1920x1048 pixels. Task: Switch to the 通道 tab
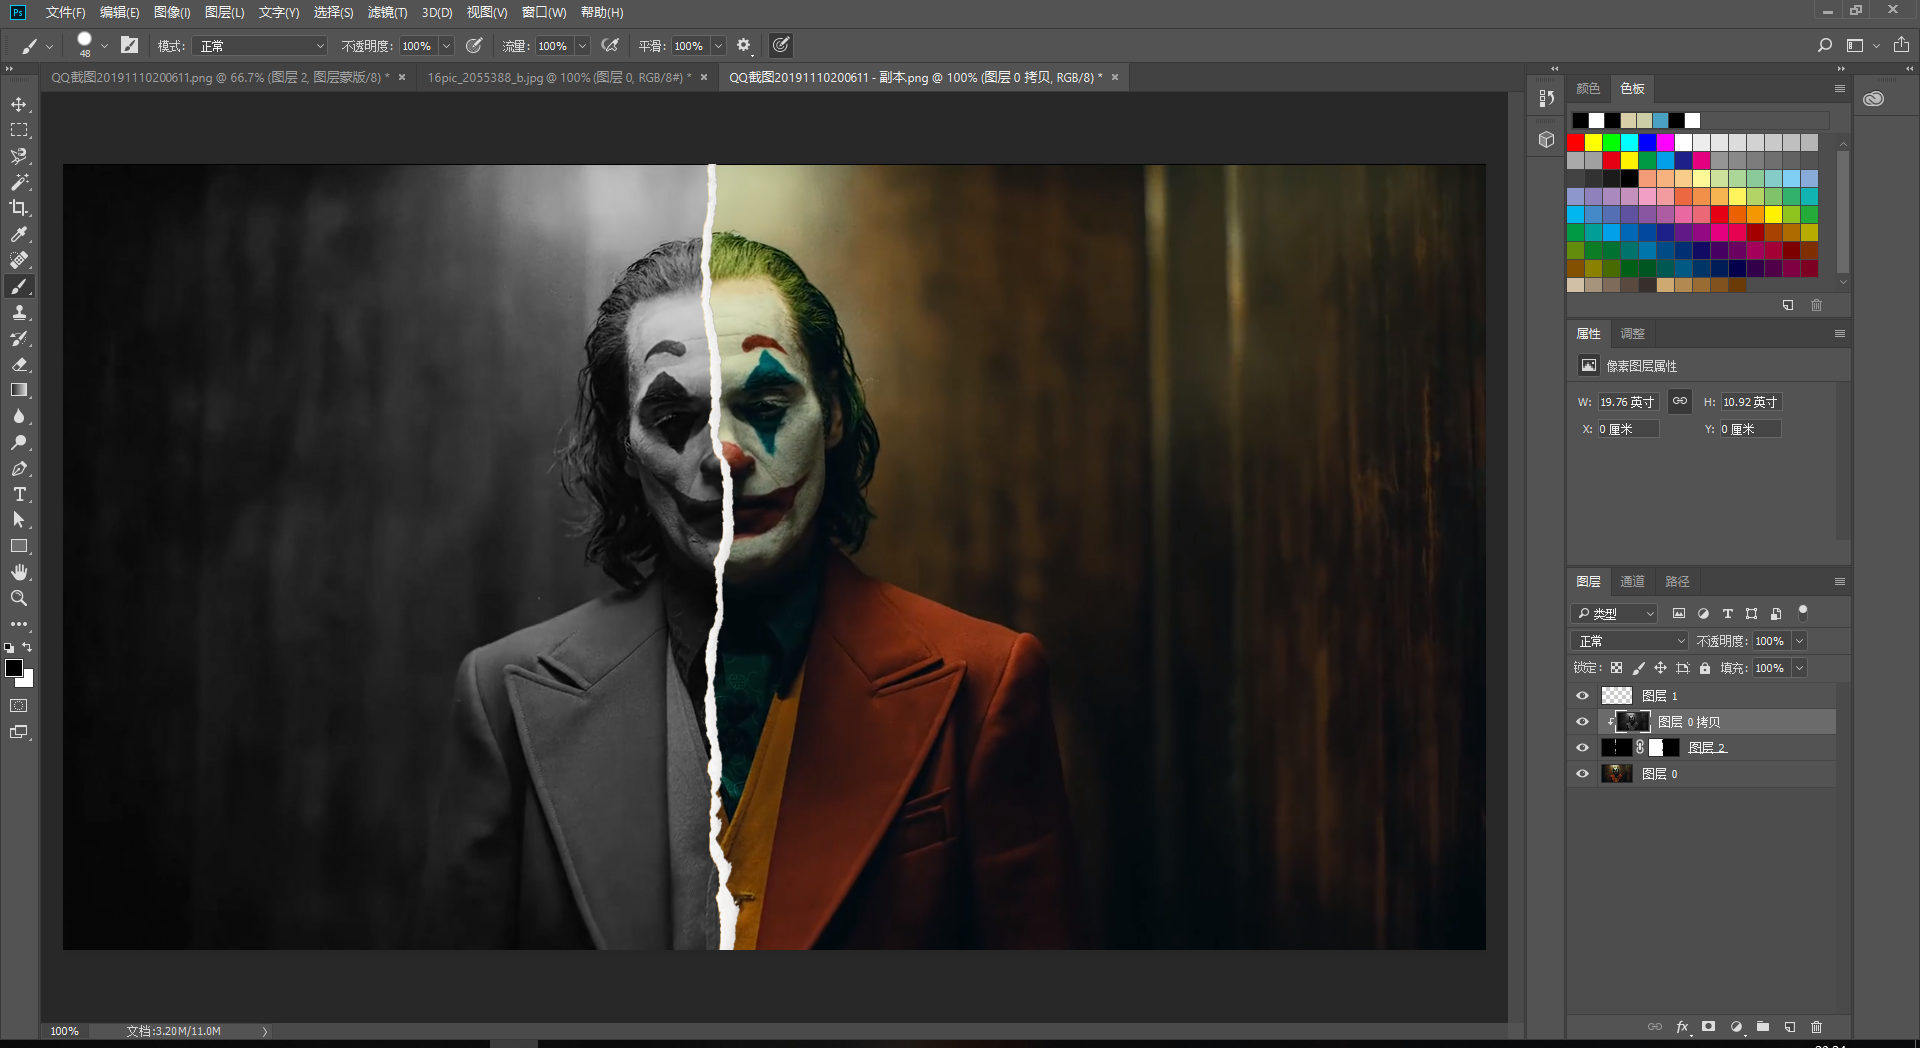click(x=1632, y=581)
